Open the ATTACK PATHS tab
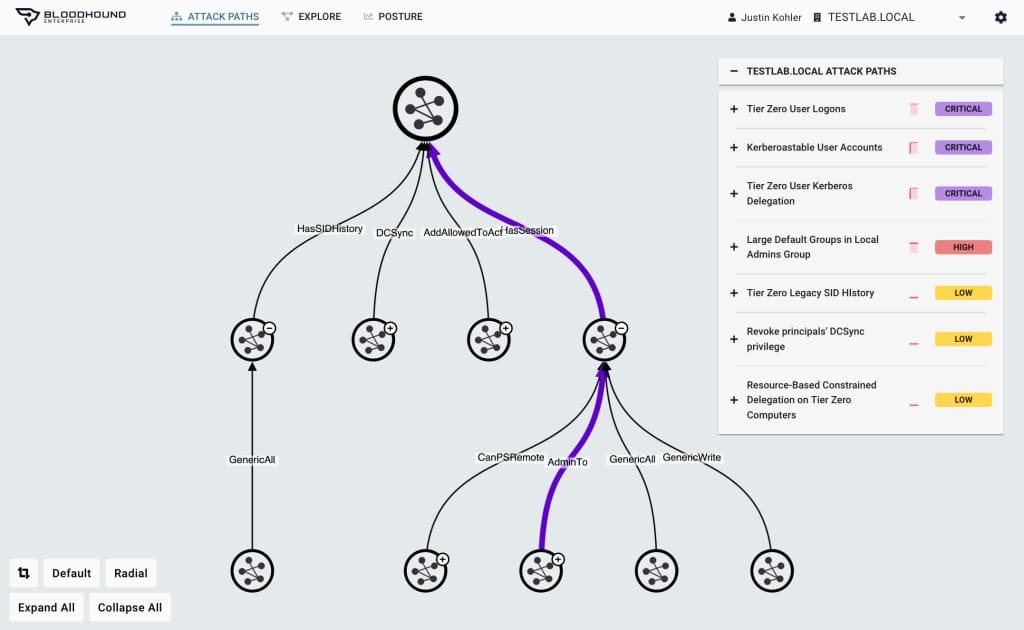 215,16
